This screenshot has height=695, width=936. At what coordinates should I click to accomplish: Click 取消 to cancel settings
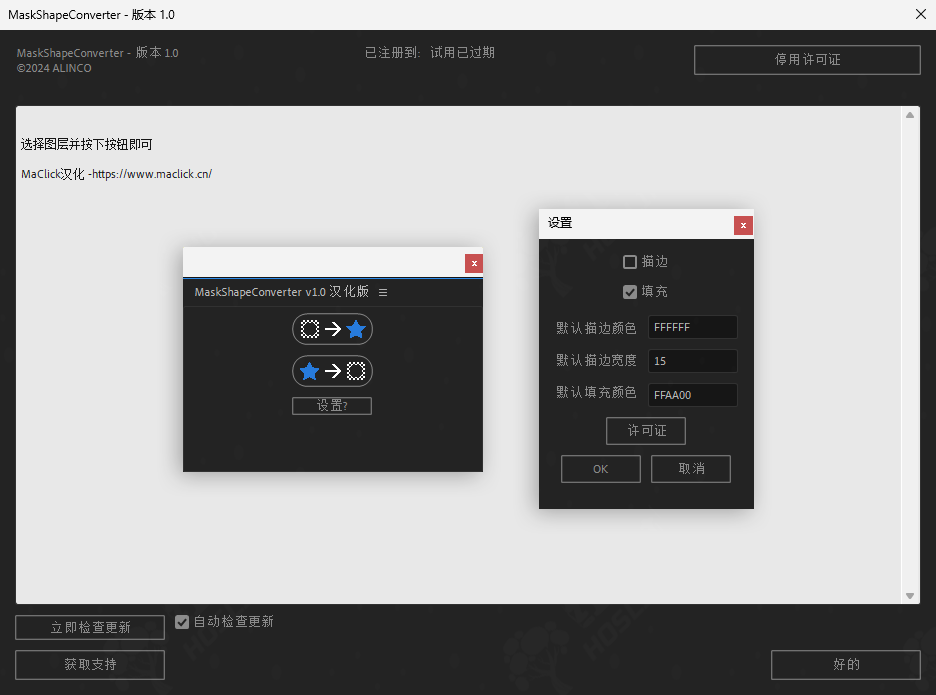point(691,469)
